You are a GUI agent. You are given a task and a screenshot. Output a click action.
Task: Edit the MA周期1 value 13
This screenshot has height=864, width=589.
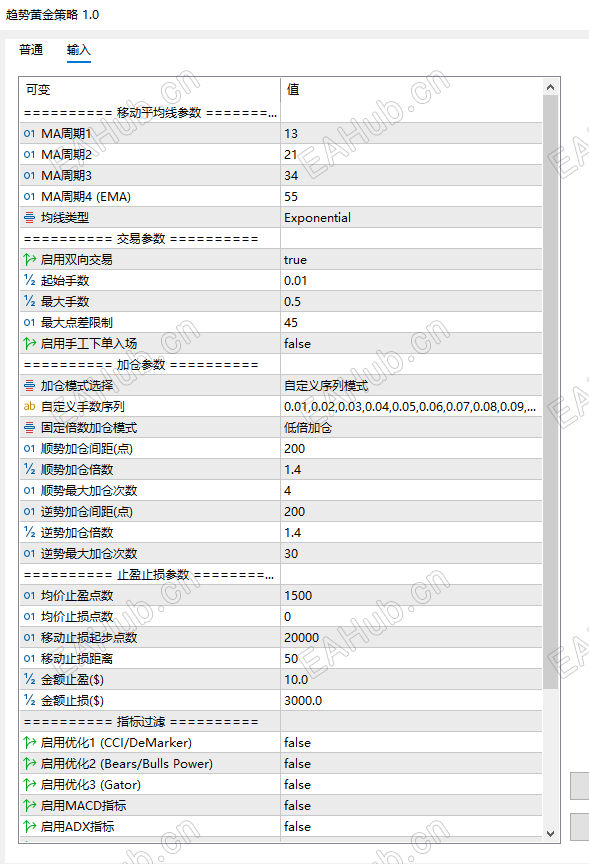coord(411,133)
